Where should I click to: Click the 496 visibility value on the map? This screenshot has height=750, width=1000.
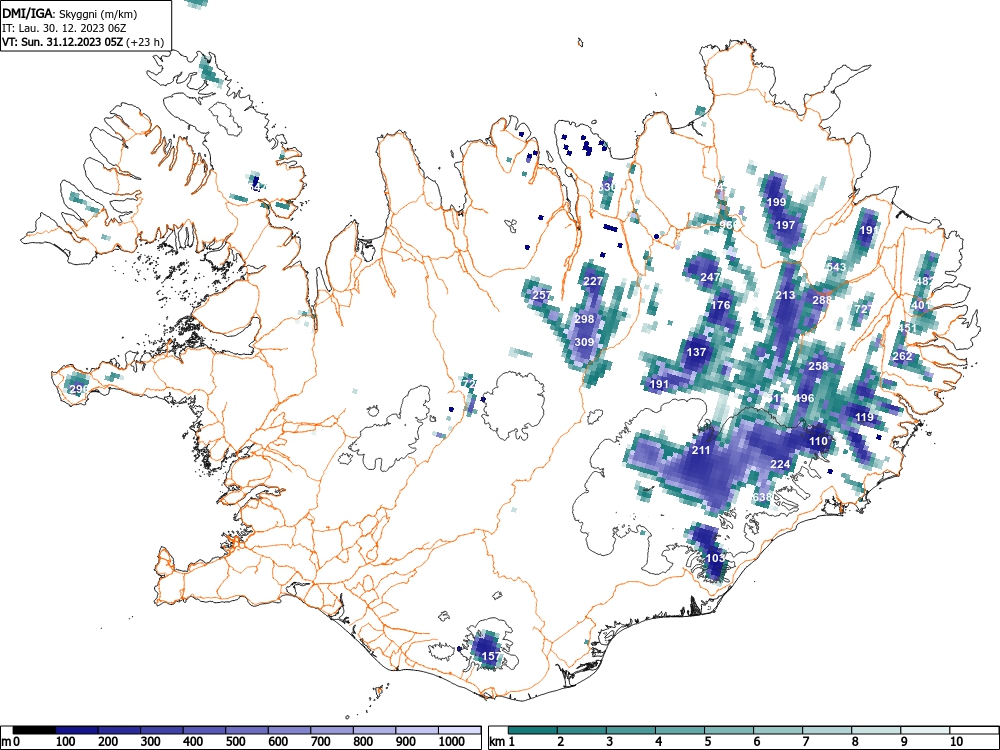coord(804,398)
